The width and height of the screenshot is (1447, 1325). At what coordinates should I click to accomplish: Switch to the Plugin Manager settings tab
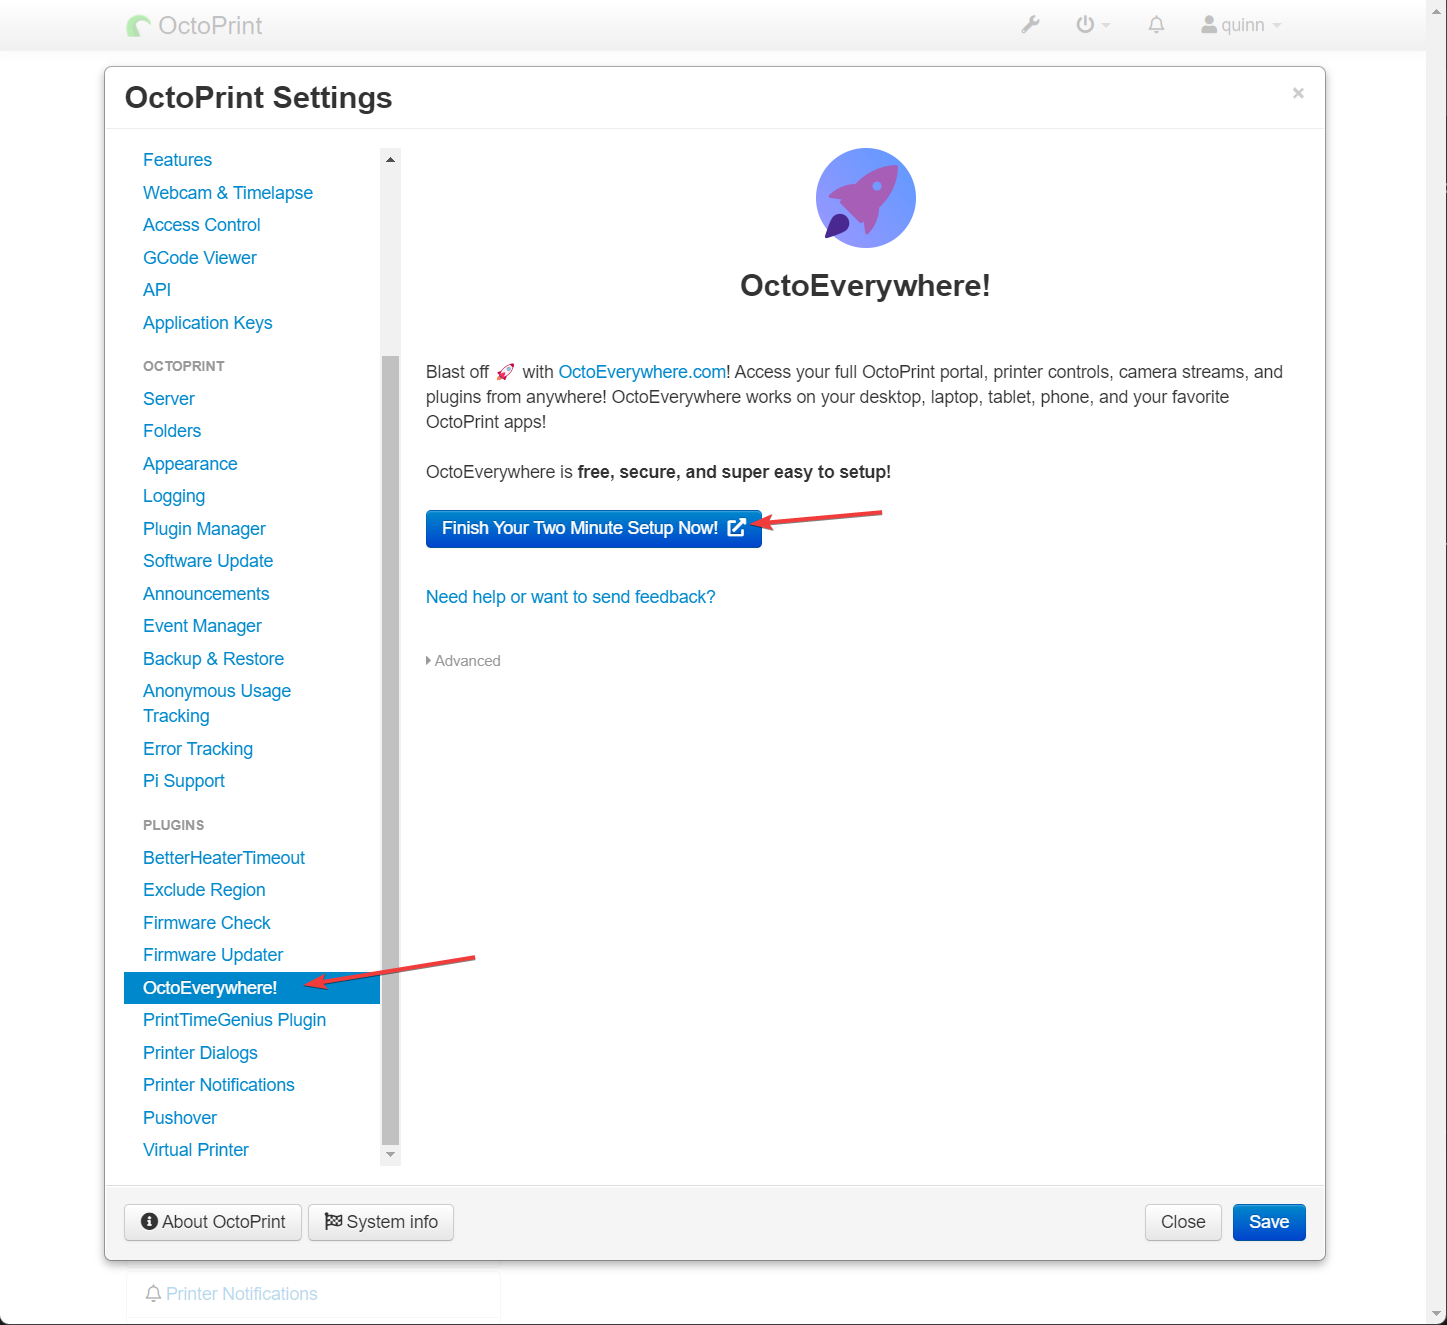click(204, 528)
